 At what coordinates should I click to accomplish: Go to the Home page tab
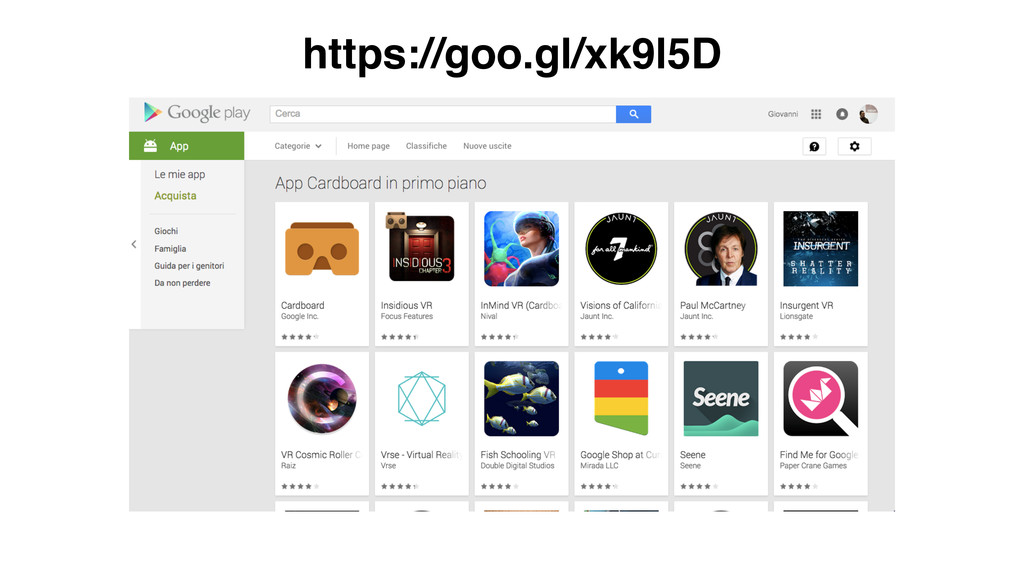[368, 146]
